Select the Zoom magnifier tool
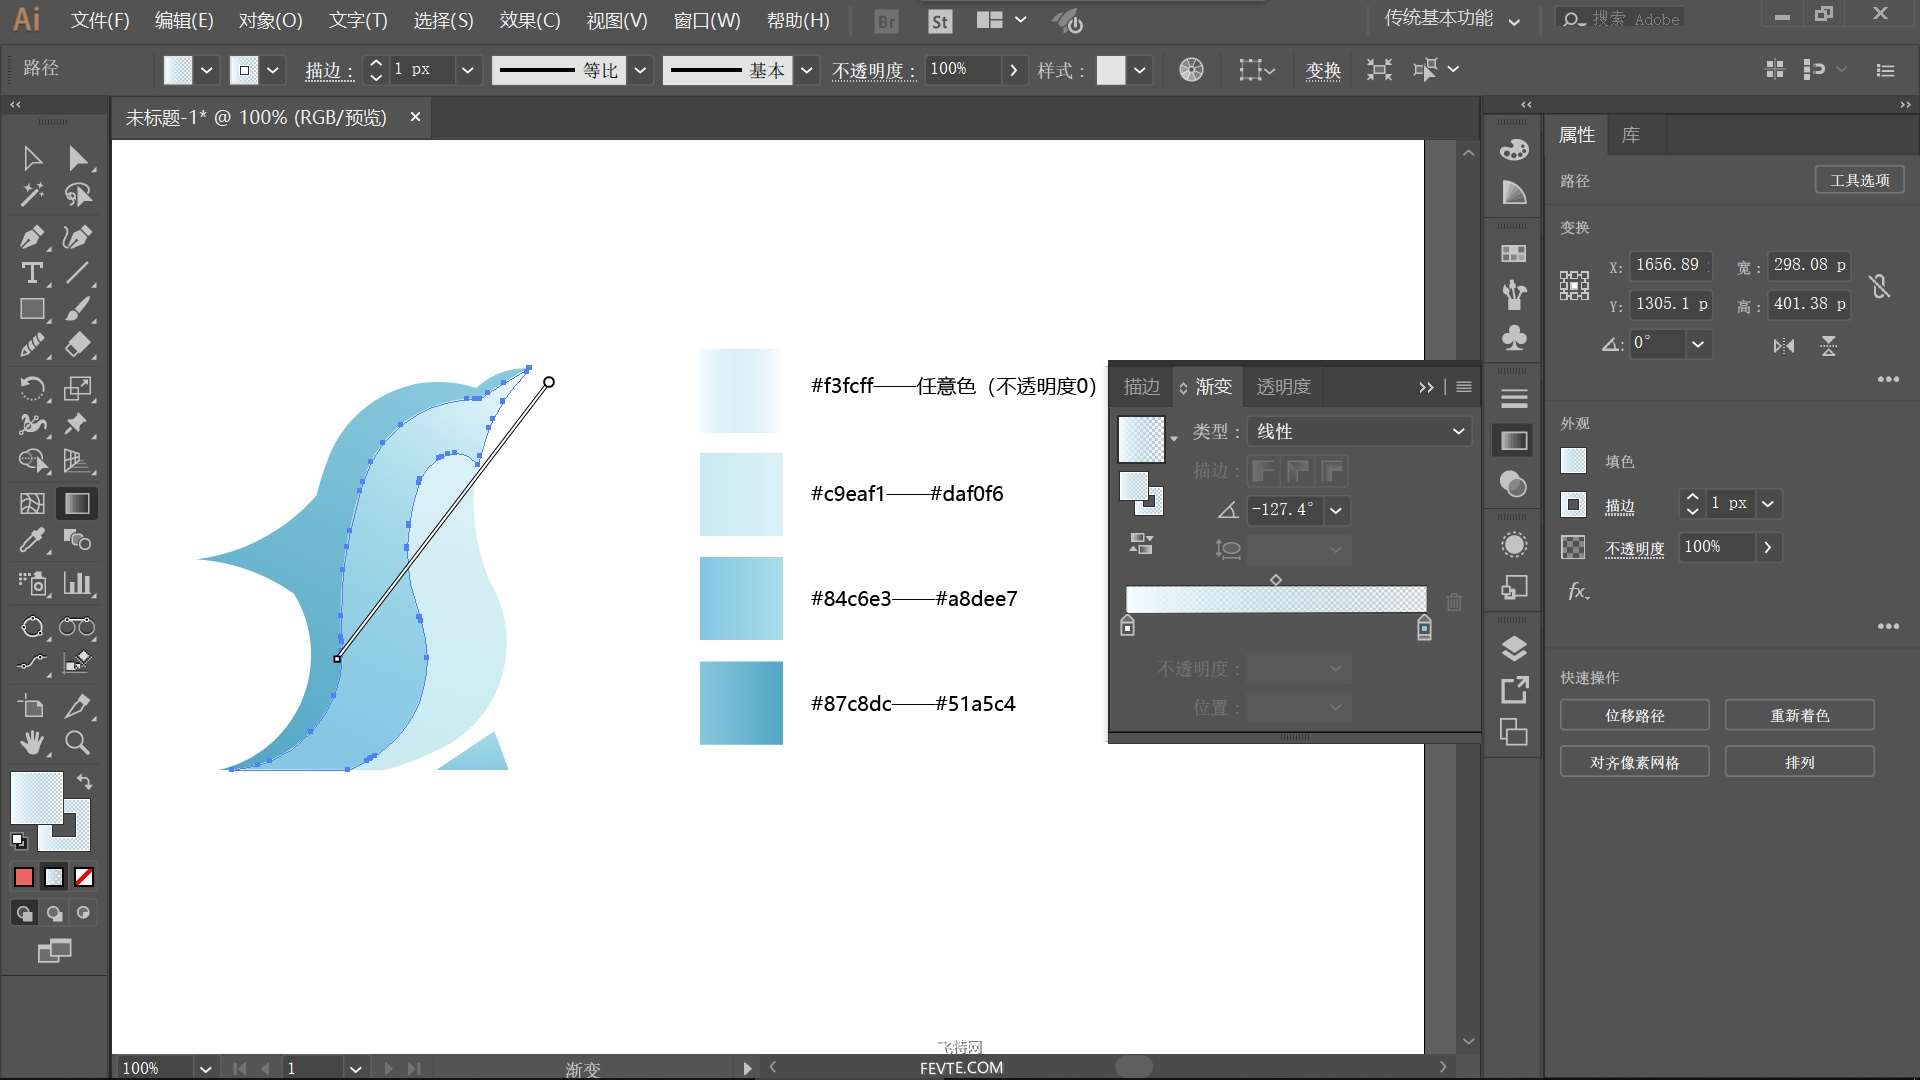Image resolution: width=1920 pixels, height=1080 pixels. pos(77,743)
